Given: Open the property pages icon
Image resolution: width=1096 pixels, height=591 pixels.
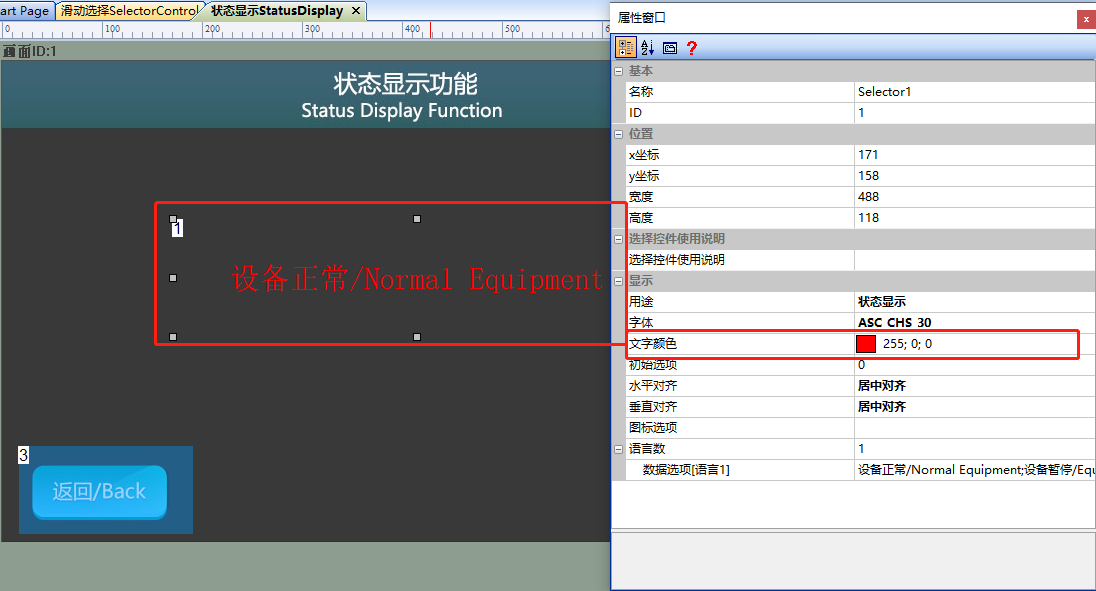Looking at the screenshot, I should coord(670,48).
